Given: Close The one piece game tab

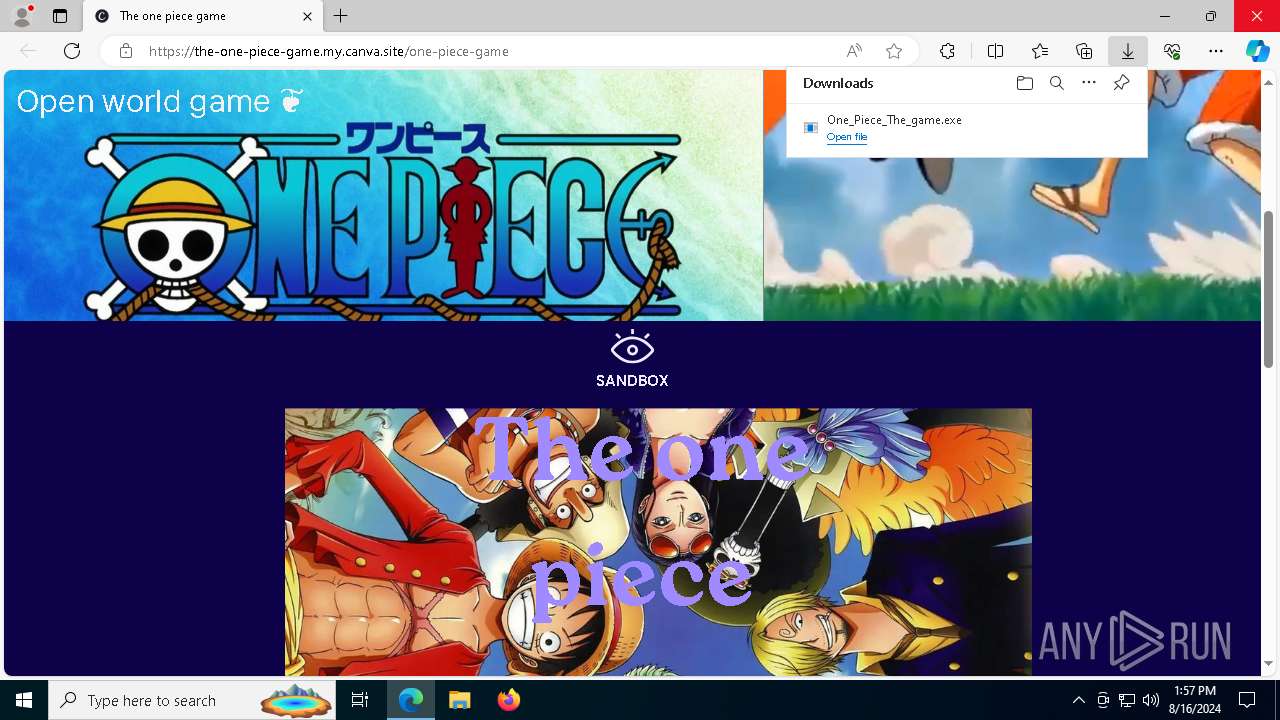Looking at the screenshot, I should (308, 16).
